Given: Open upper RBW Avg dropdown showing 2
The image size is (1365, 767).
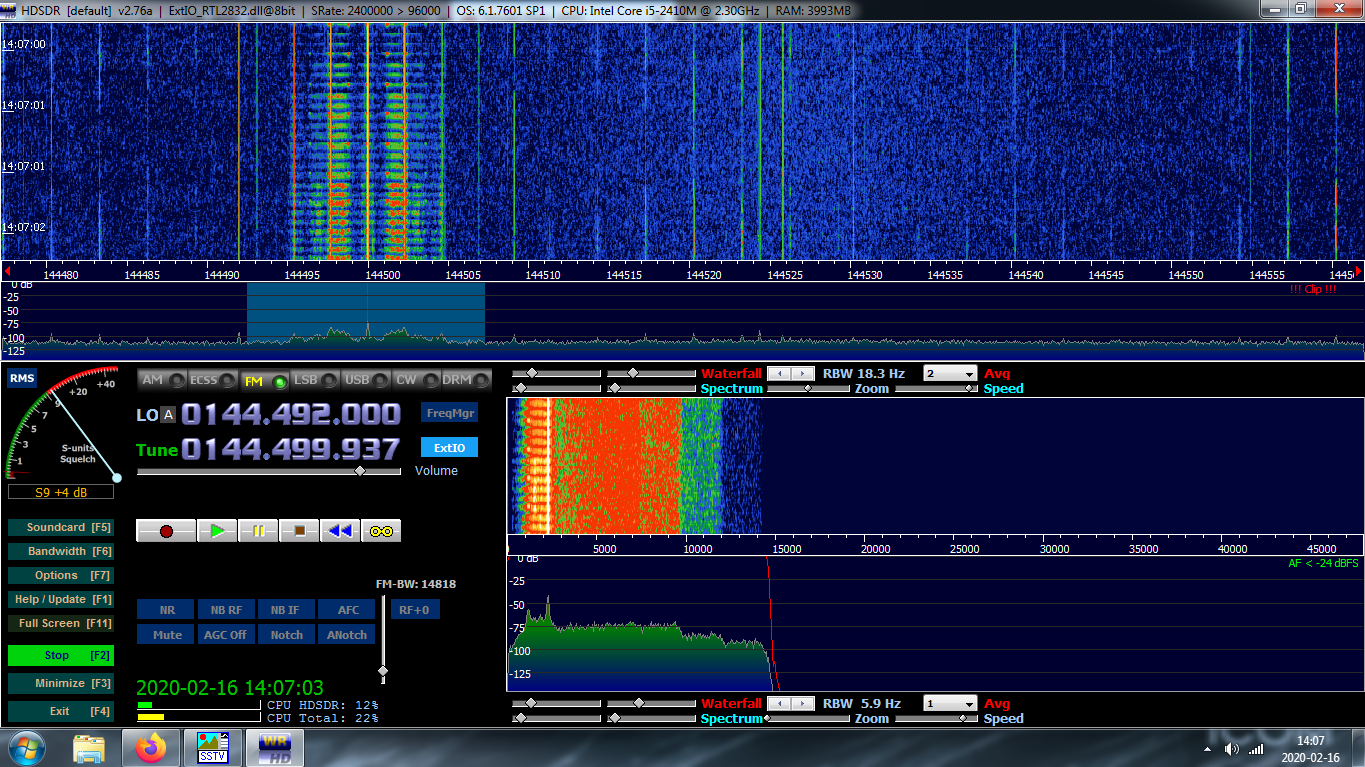Looking at the screenshot, I should point(950,374).
